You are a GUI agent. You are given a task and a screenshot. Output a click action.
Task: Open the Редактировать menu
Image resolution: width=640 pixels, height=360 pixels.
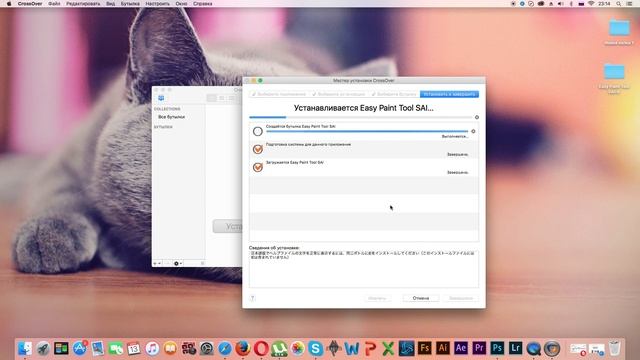tap(83, 4)
